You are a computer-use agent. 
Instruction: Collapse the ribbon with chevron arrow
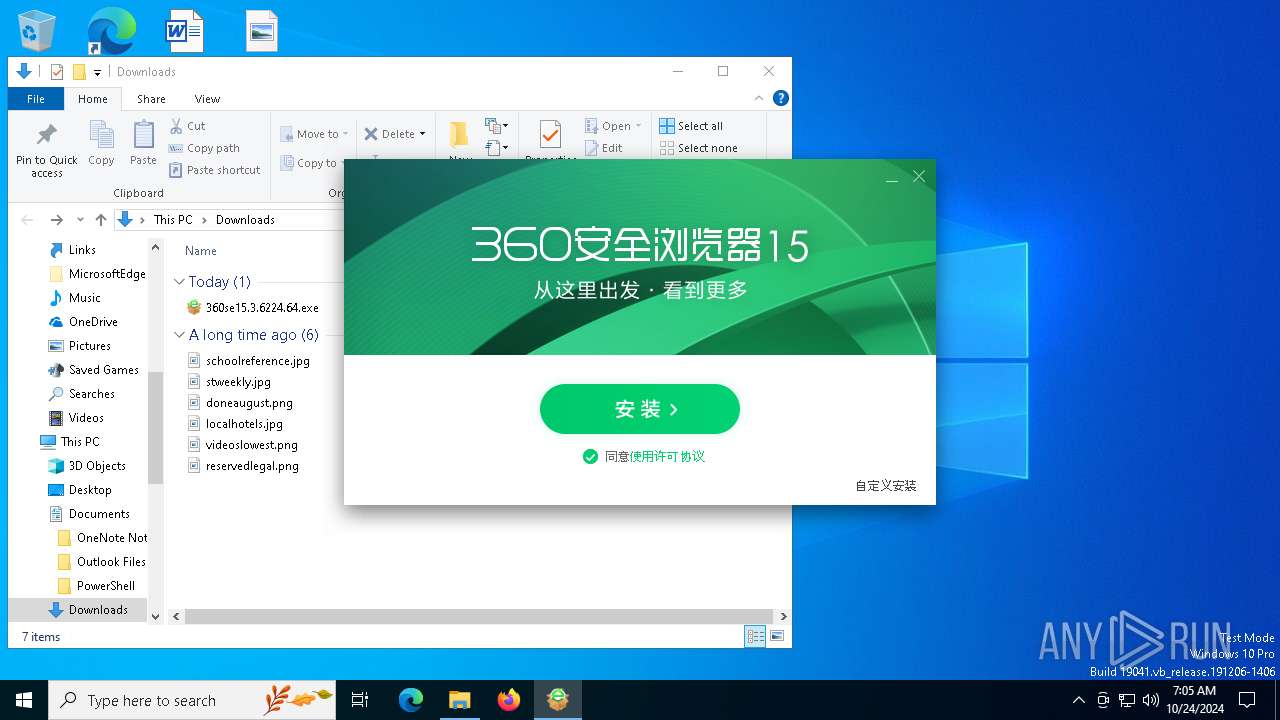click(x=760, y=99)
